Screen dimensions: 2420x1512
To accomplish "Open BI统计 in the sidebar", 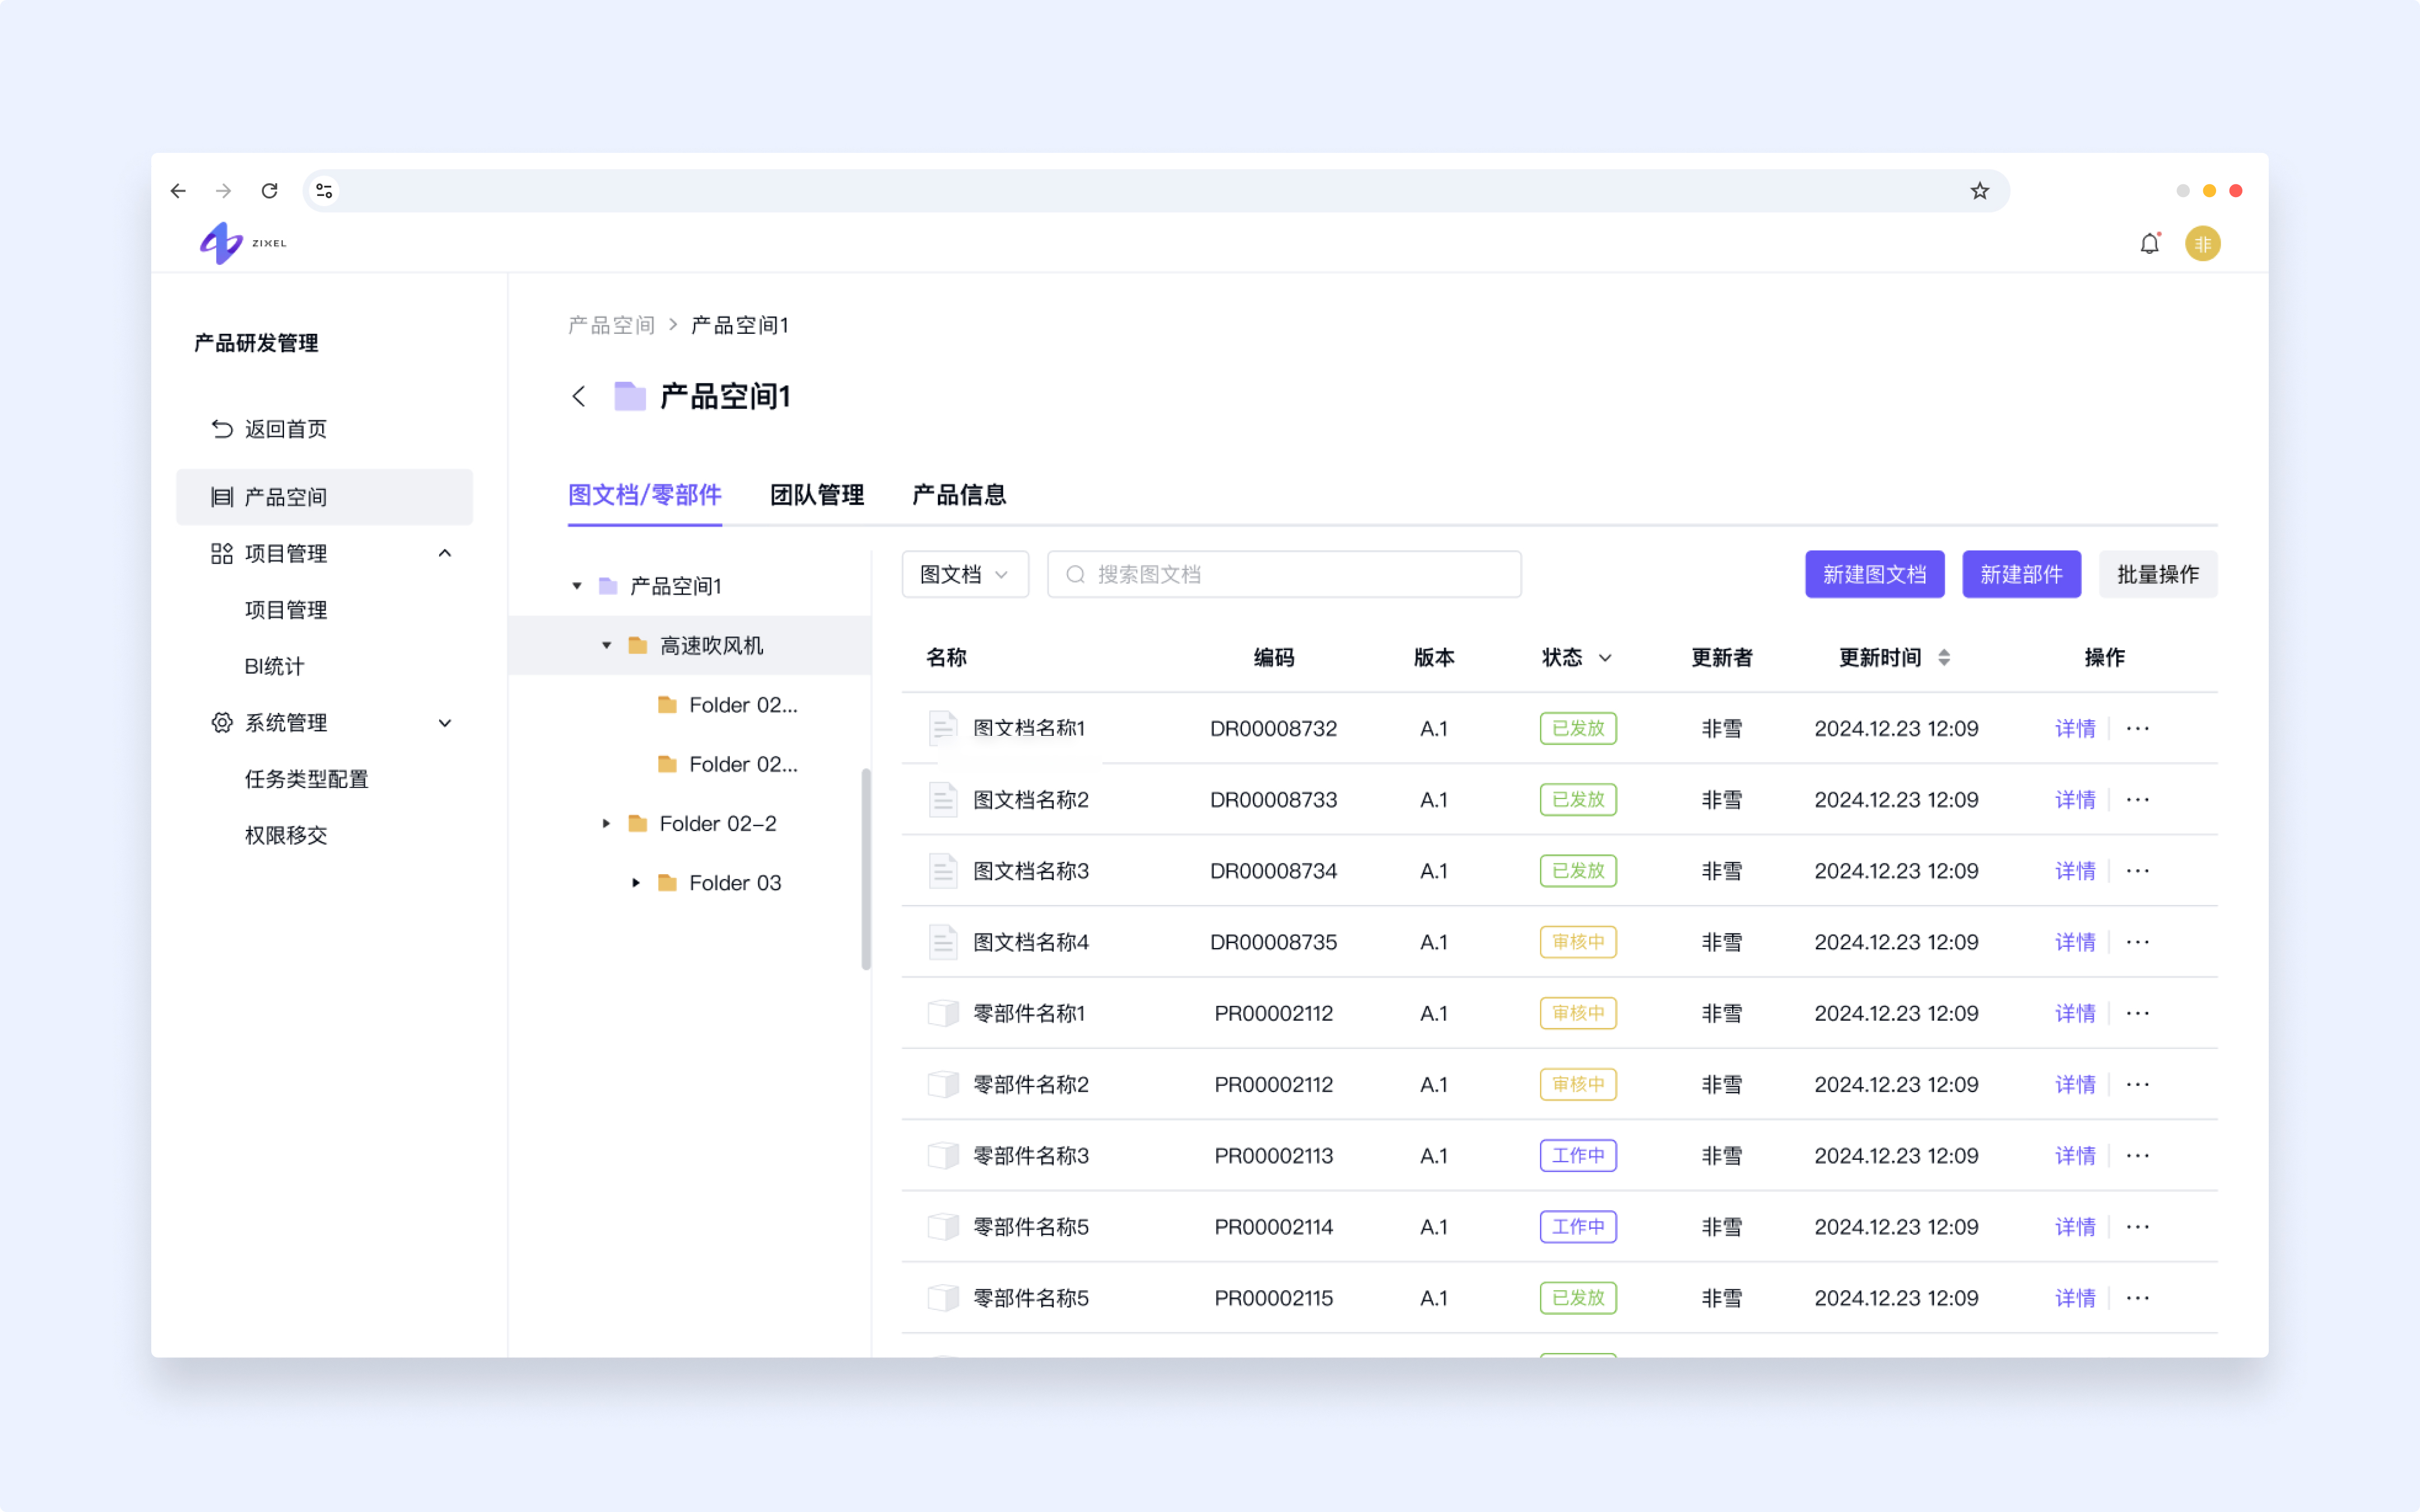I will pos(274,666).
